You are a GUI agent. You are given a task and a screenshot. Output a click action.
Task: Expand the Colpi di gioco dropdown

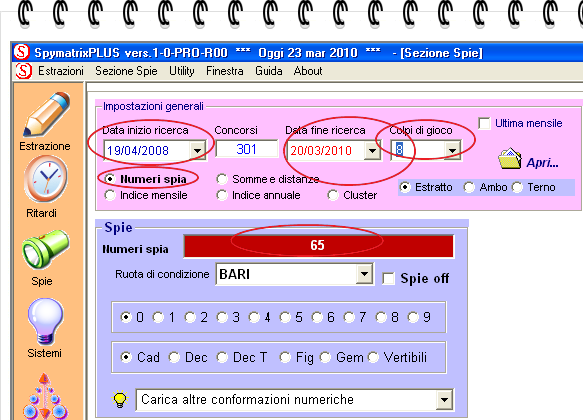pos(452,150)
